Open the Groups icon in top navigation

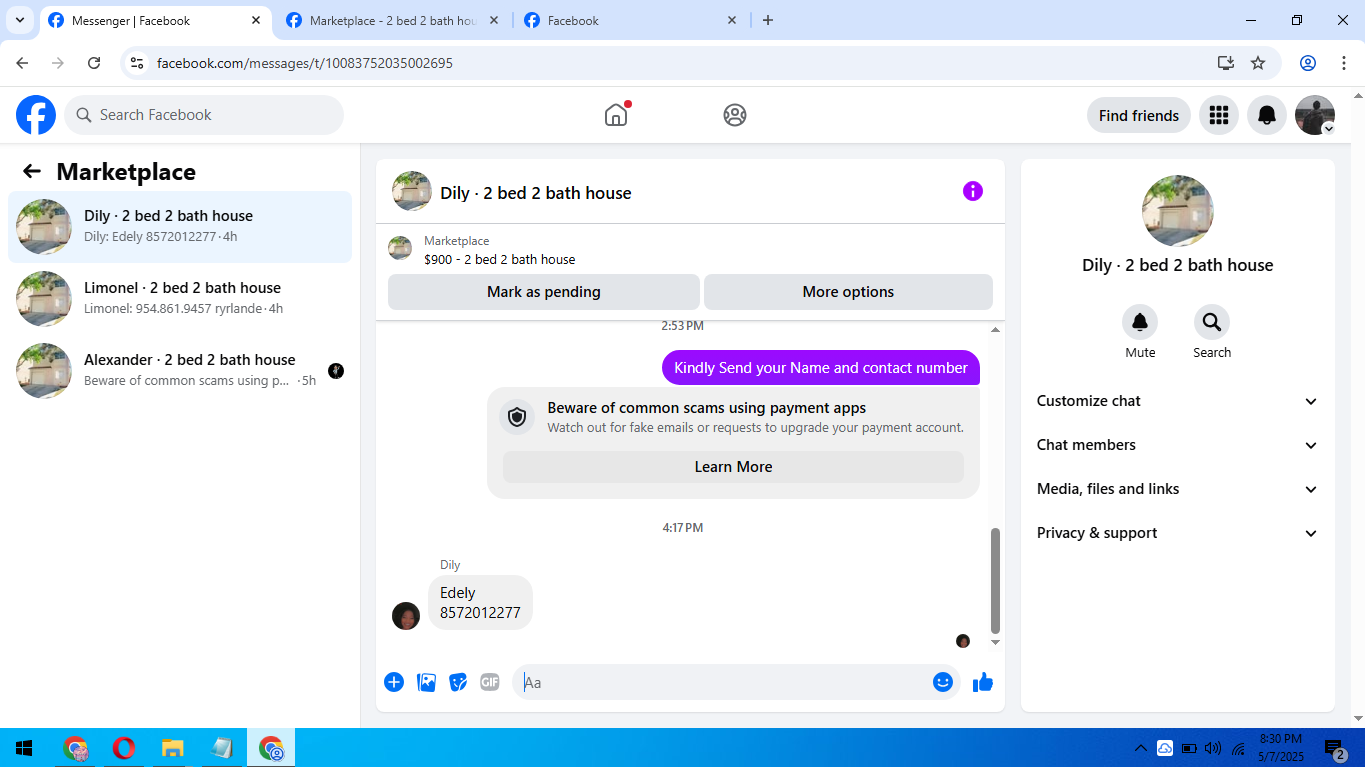tap(735, 115)
